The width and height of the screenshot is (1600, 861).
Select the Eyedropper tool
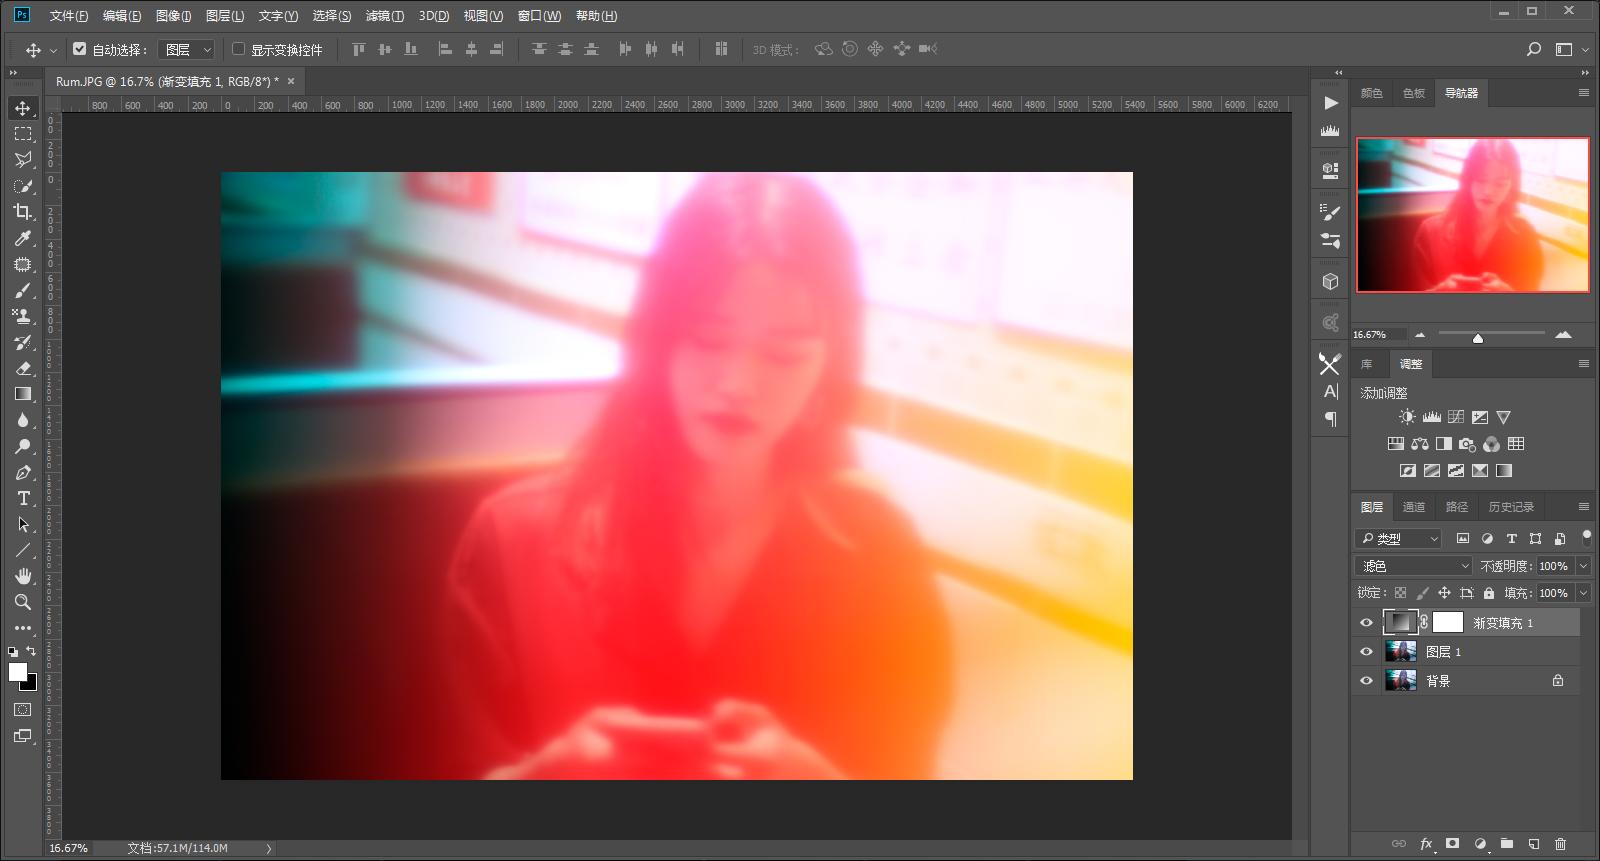(23, 238)
